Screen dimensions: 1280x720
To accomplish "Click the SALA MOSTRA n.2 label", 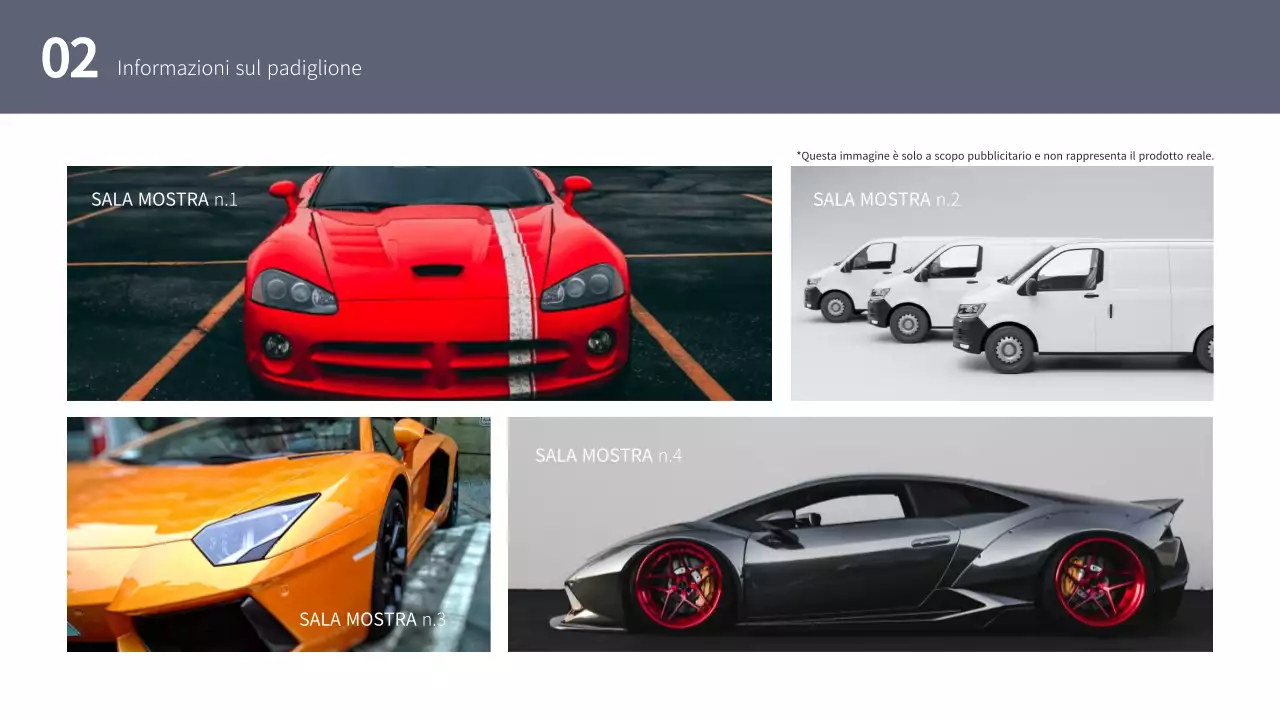I will pyautogui.click(x=887, y=199).
